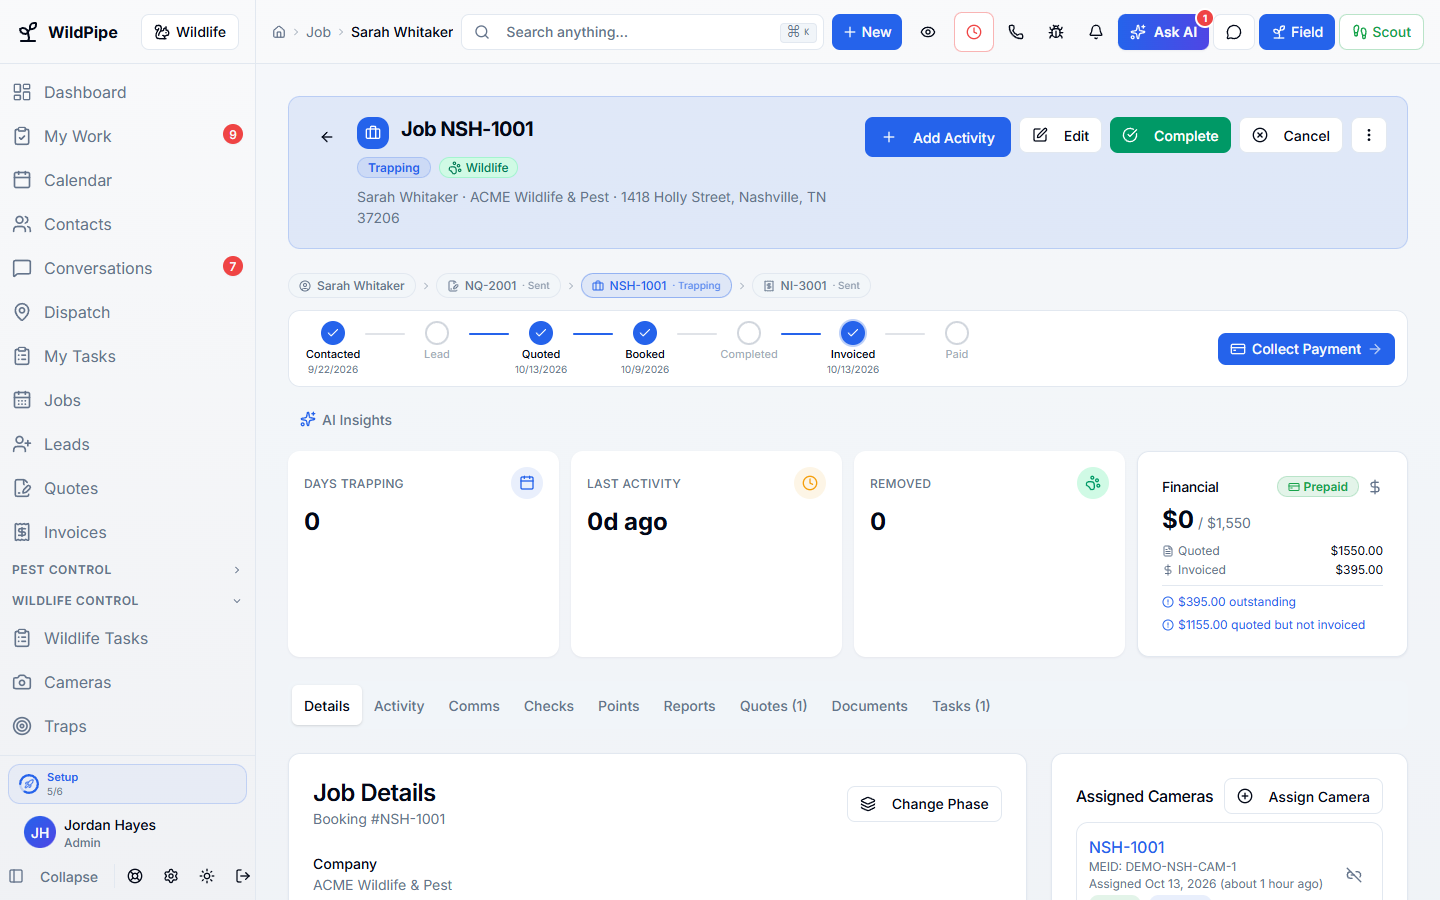
Task: Open the Change Phase dropdown
Action: 924,804
